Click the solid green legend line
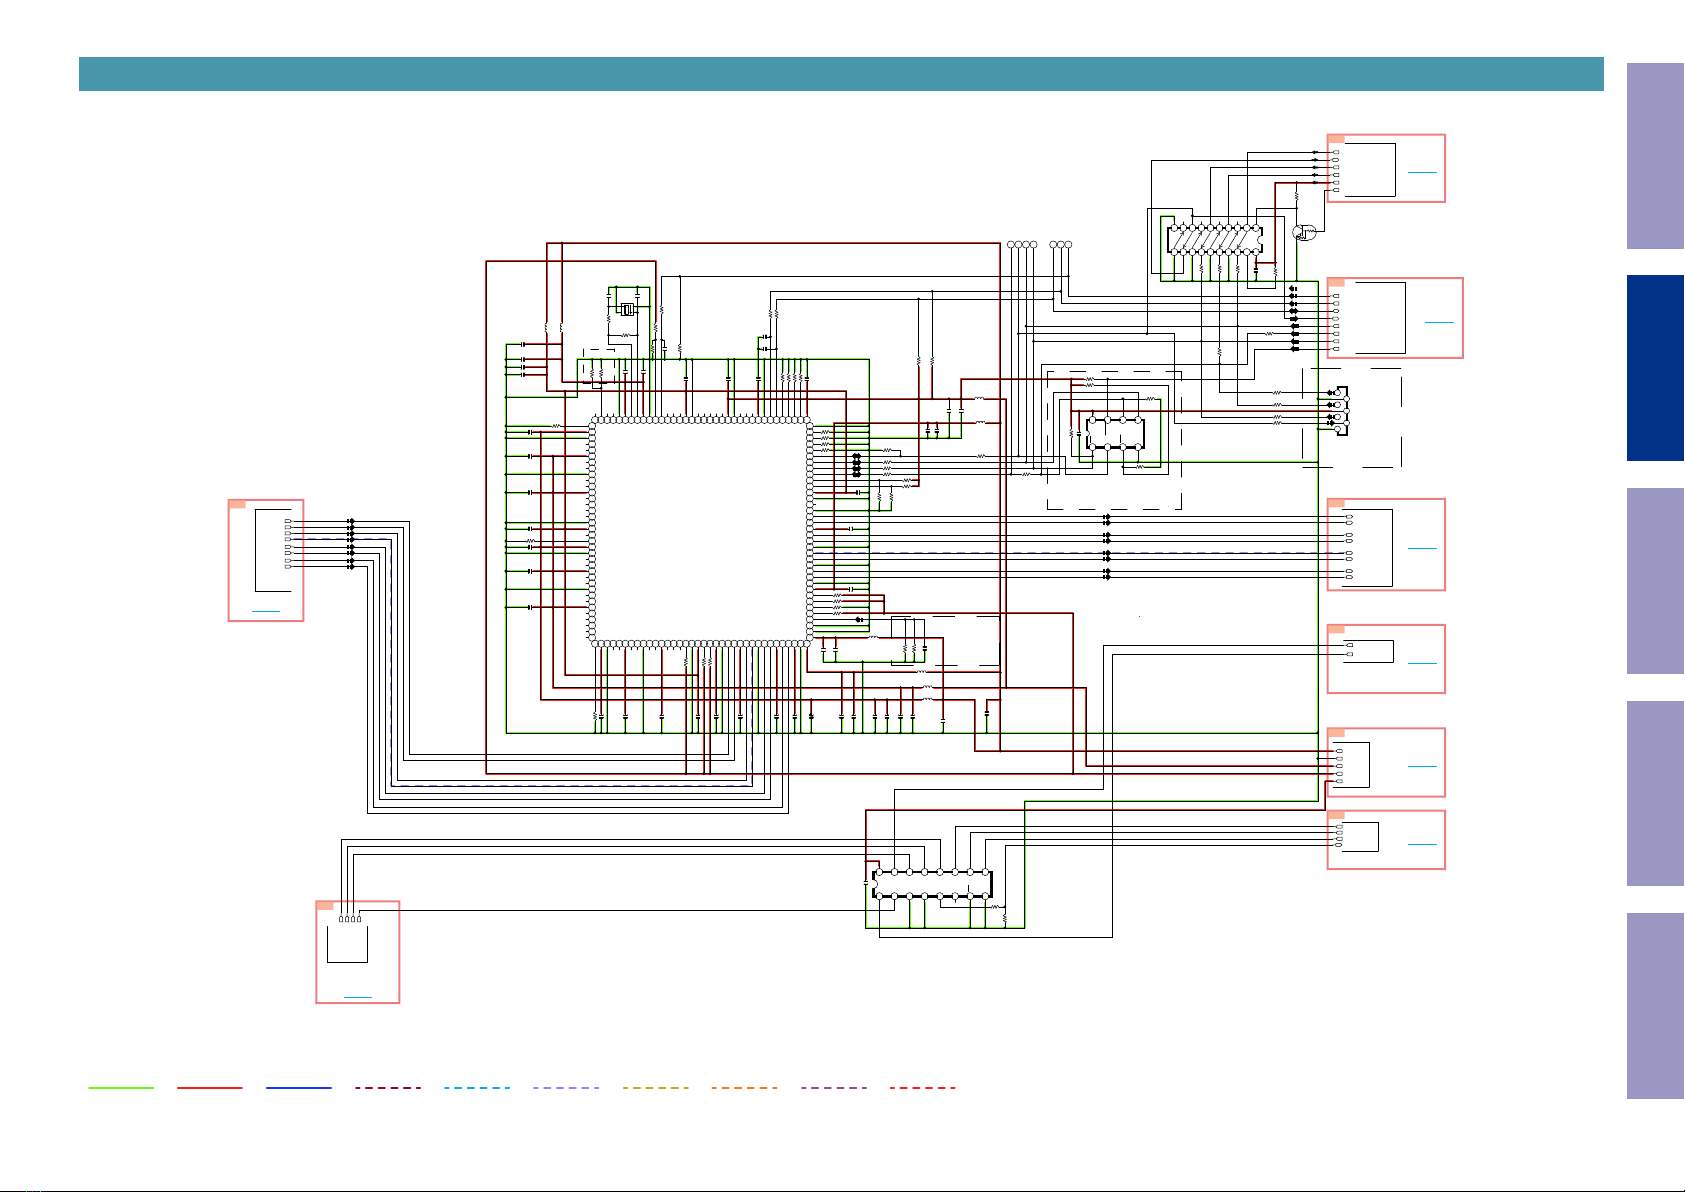1685x1192 pixels. click(x=121, y=1087)
